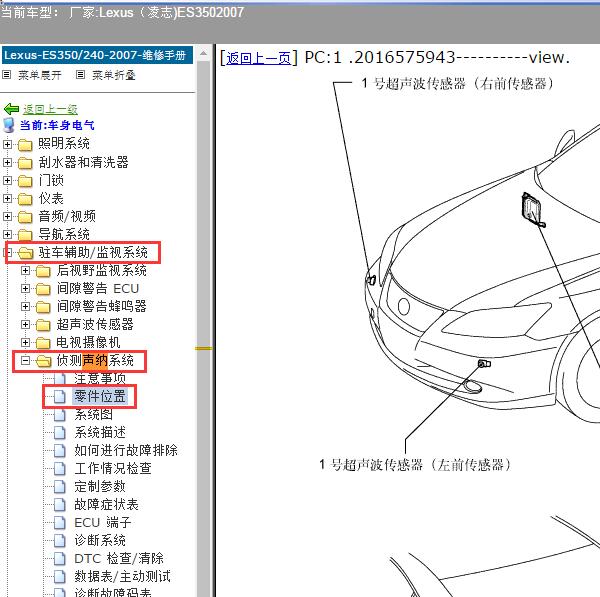Click the page icon next to 系统描述
This screenshot has height=597, width=600.
click(x=60, y=432)
